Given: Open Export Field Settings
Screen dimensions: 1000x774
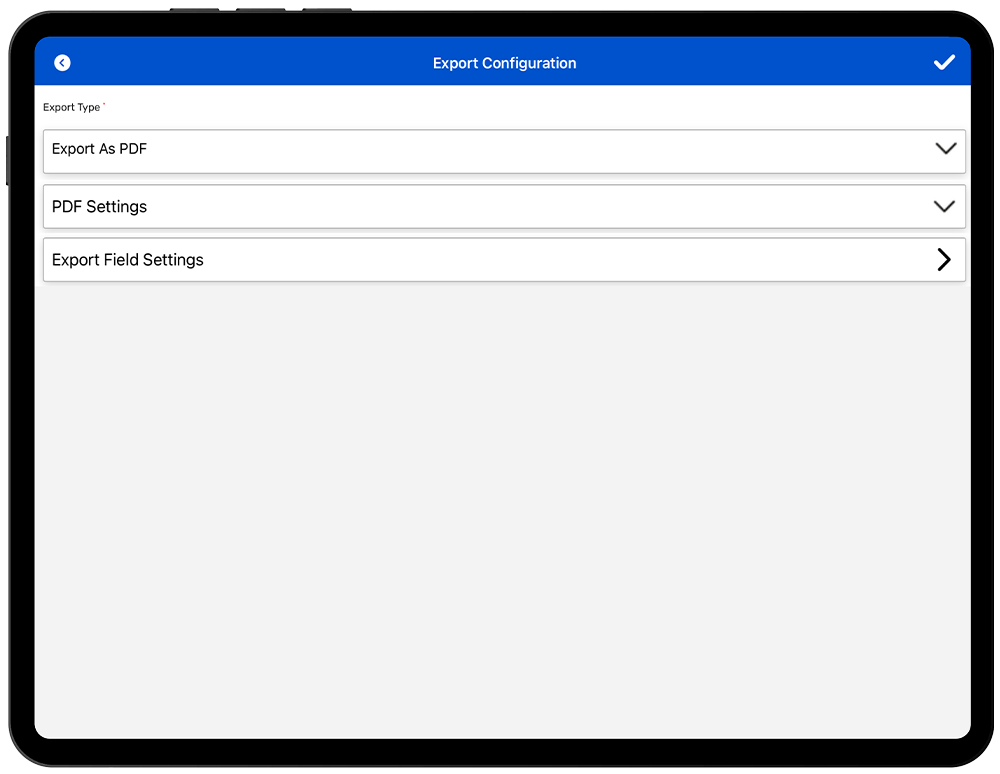Looking at the screenshot, I should point(504,260).
